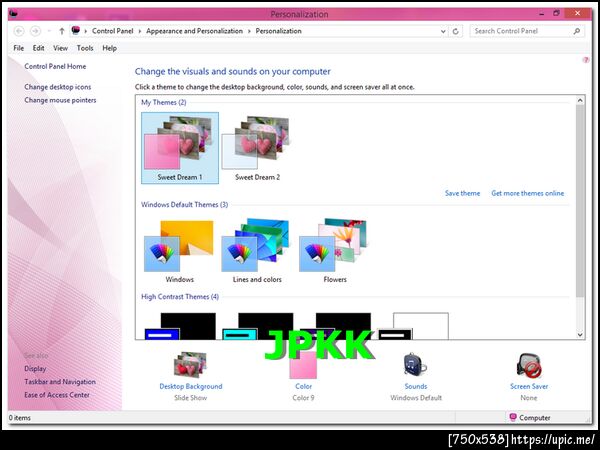This screenshot has width=600, height=450.
Task: Click the search magnifier icon
Action: coord(577,31)
